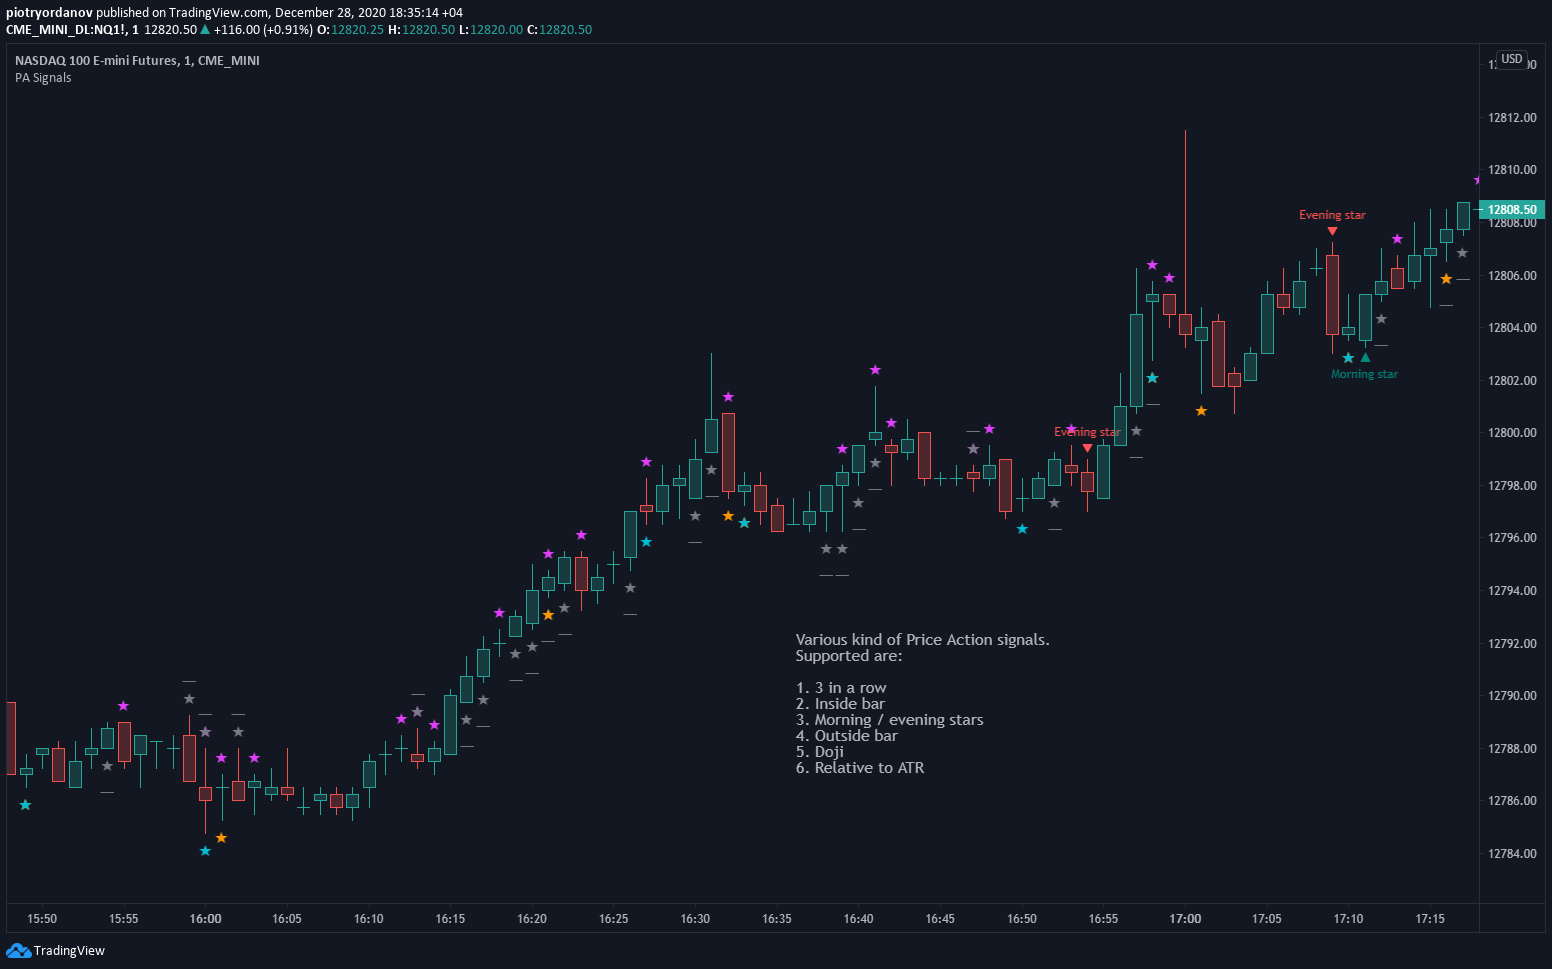Click the magenta star near 17:13
1552x969 pixels.
(1397, 239)
